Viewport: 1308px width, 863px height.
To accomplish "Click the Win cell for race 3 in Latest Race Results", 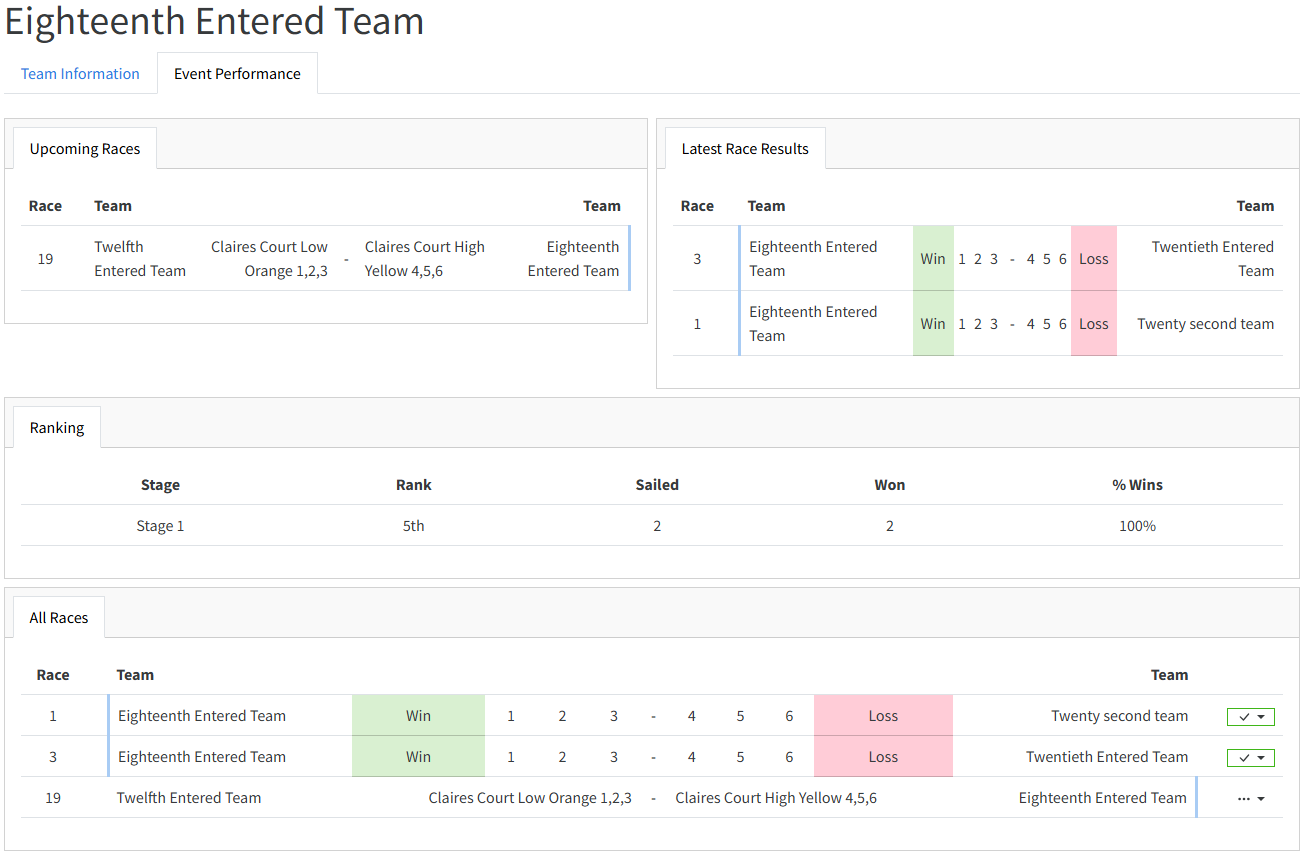I will tap(933, 259).
